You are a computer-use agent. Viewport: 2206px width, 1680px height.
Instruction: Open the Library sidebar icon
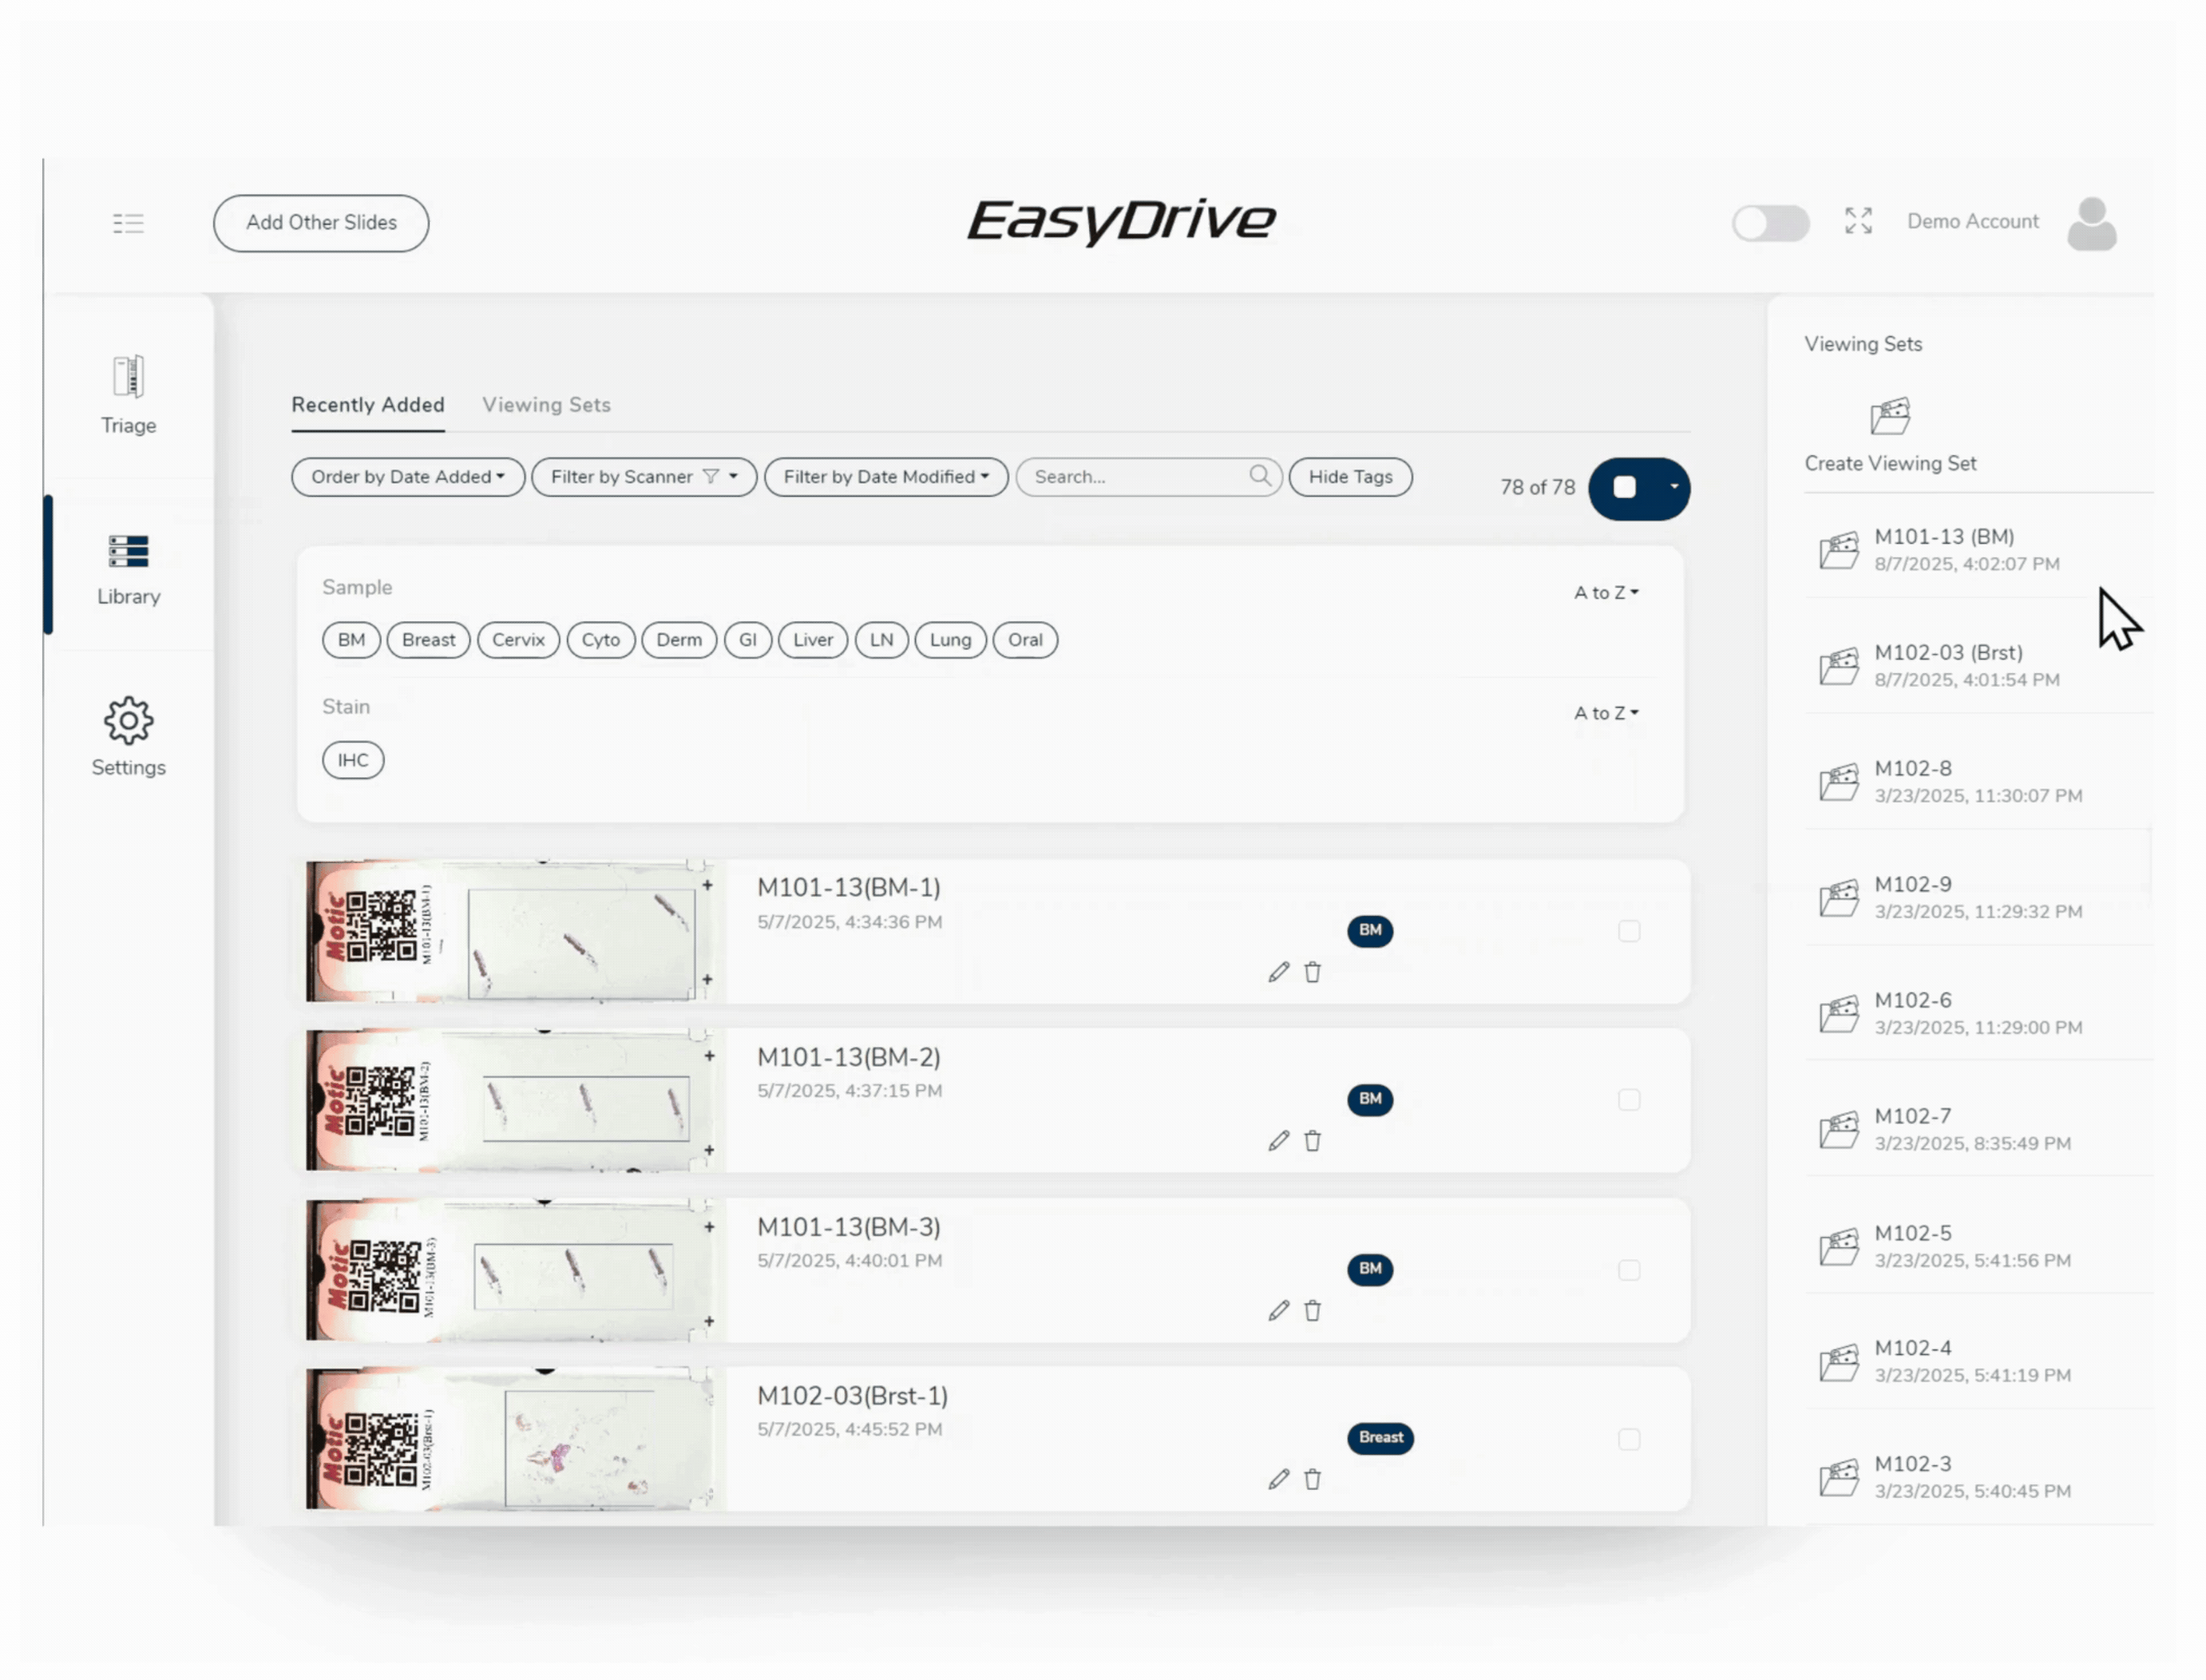(128, 551)
